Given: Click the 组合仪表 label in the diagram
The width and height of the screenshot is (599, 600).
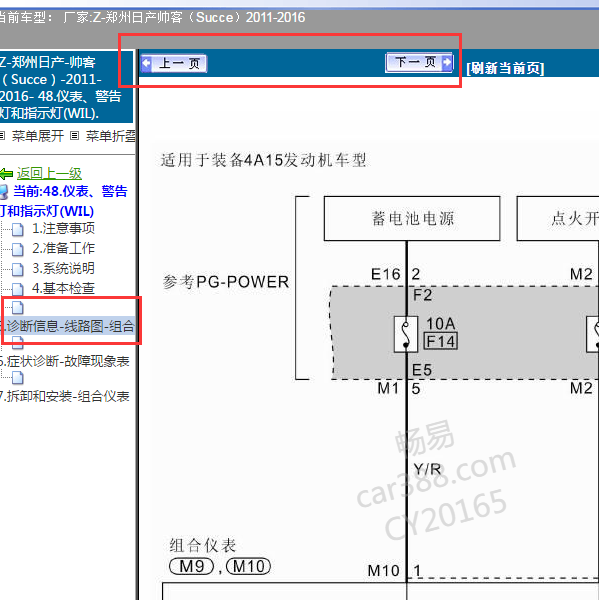Looking at the screenshot, I should (x=203, y=546).
